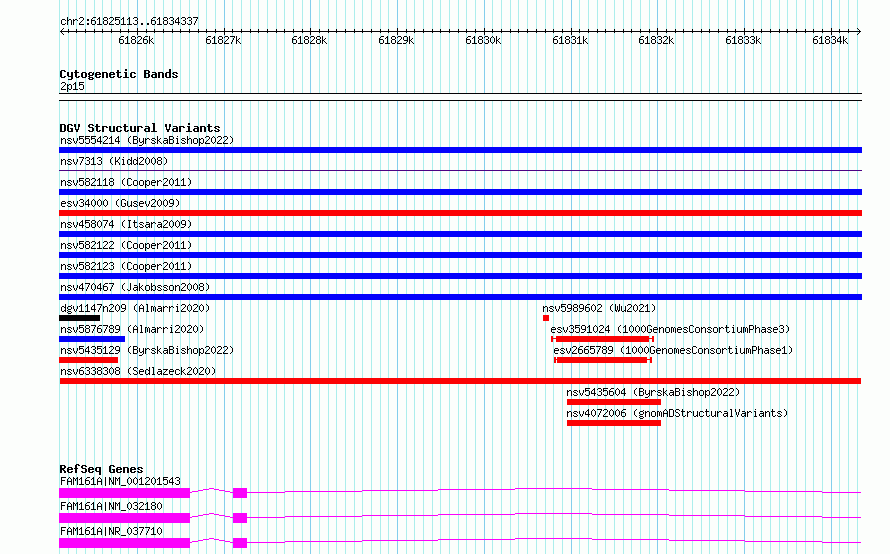Click FAM161A|NM_001201543 gene label
This screenshot has width=890, height=554.
(x=120, y=481)
